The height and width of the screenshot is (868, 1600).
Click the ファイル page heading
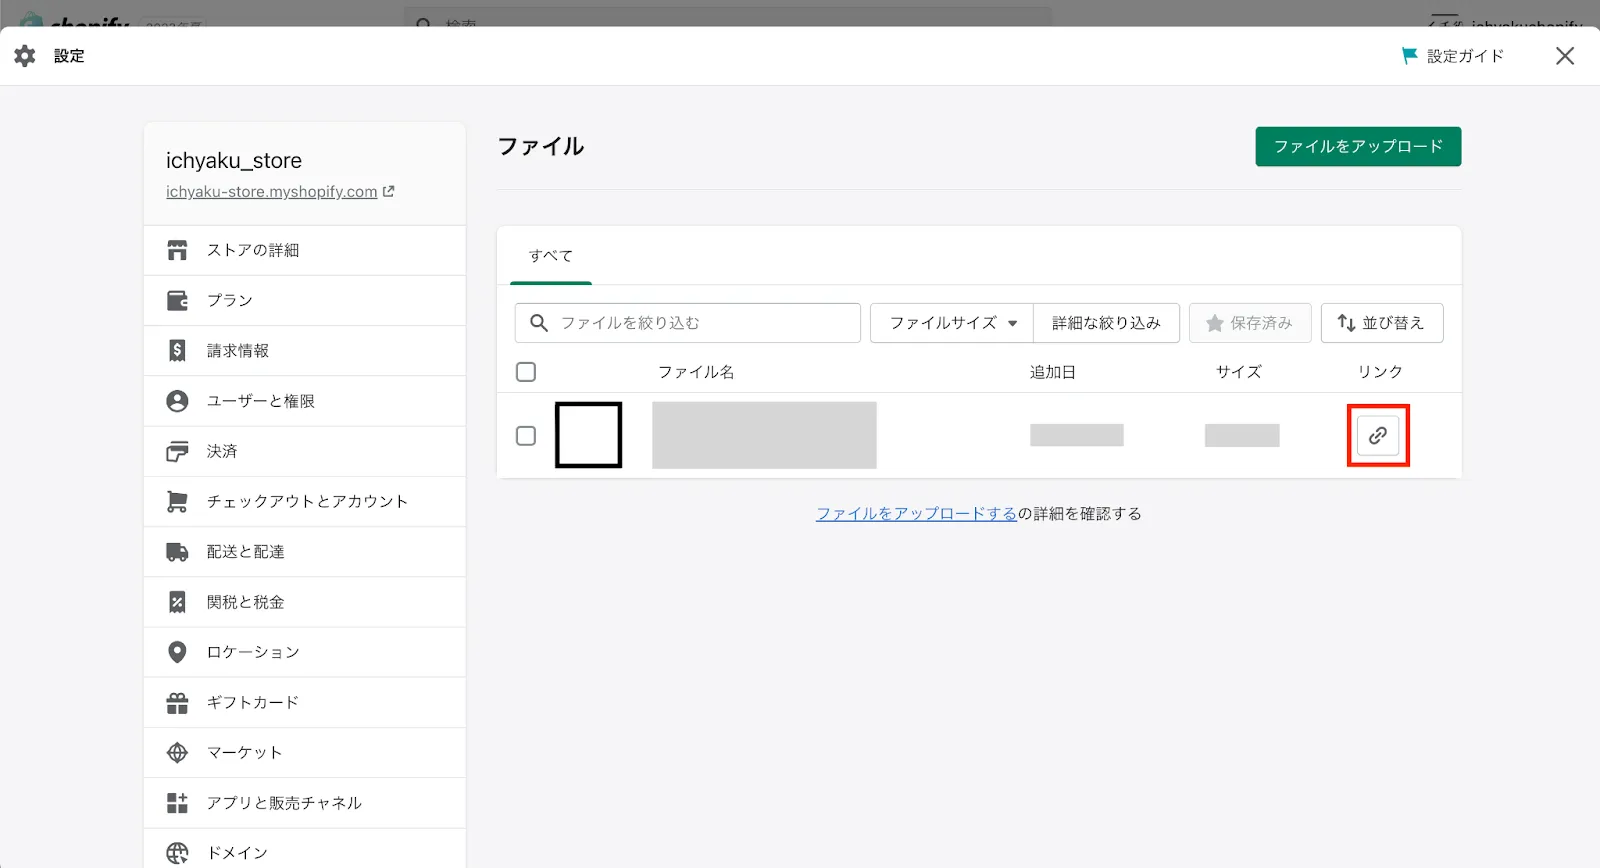pyautogui.click(x=541, y=146)
